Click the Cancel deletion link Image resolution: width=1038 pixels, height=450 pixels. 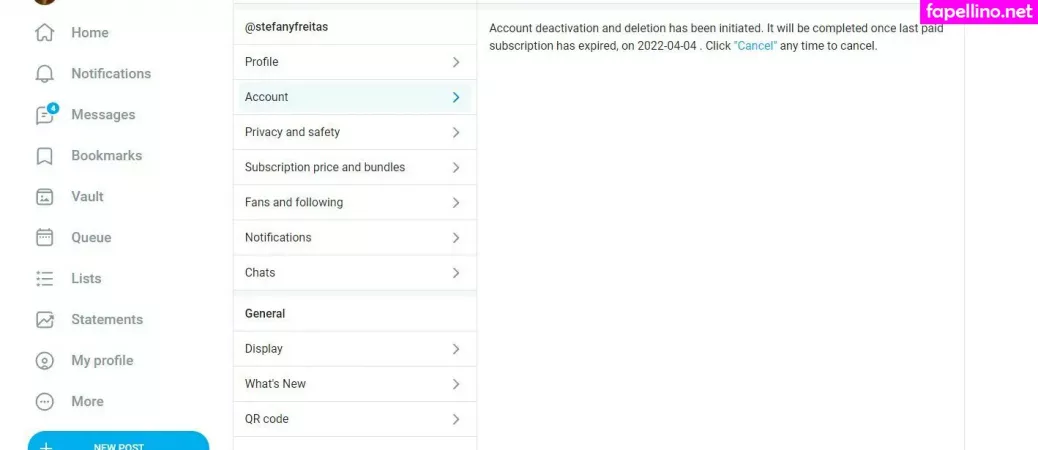(x=755, y=46)
